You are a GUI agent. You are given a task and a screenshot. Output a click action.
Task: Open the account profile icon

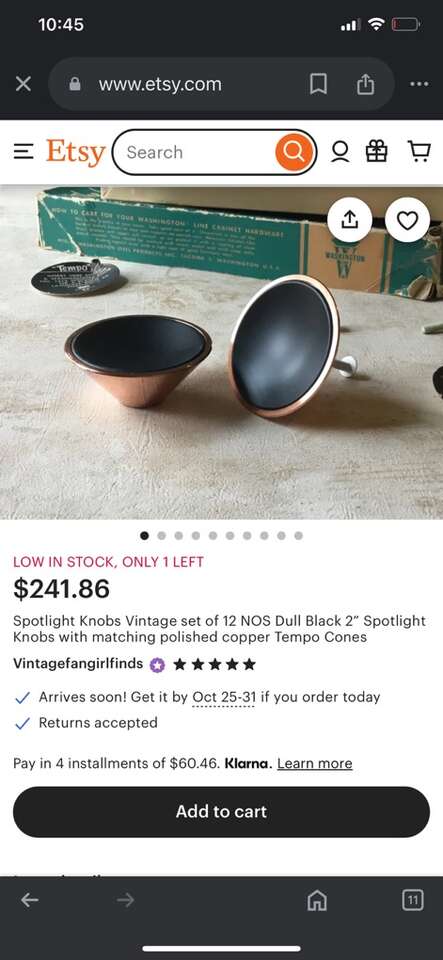(340, 151)
